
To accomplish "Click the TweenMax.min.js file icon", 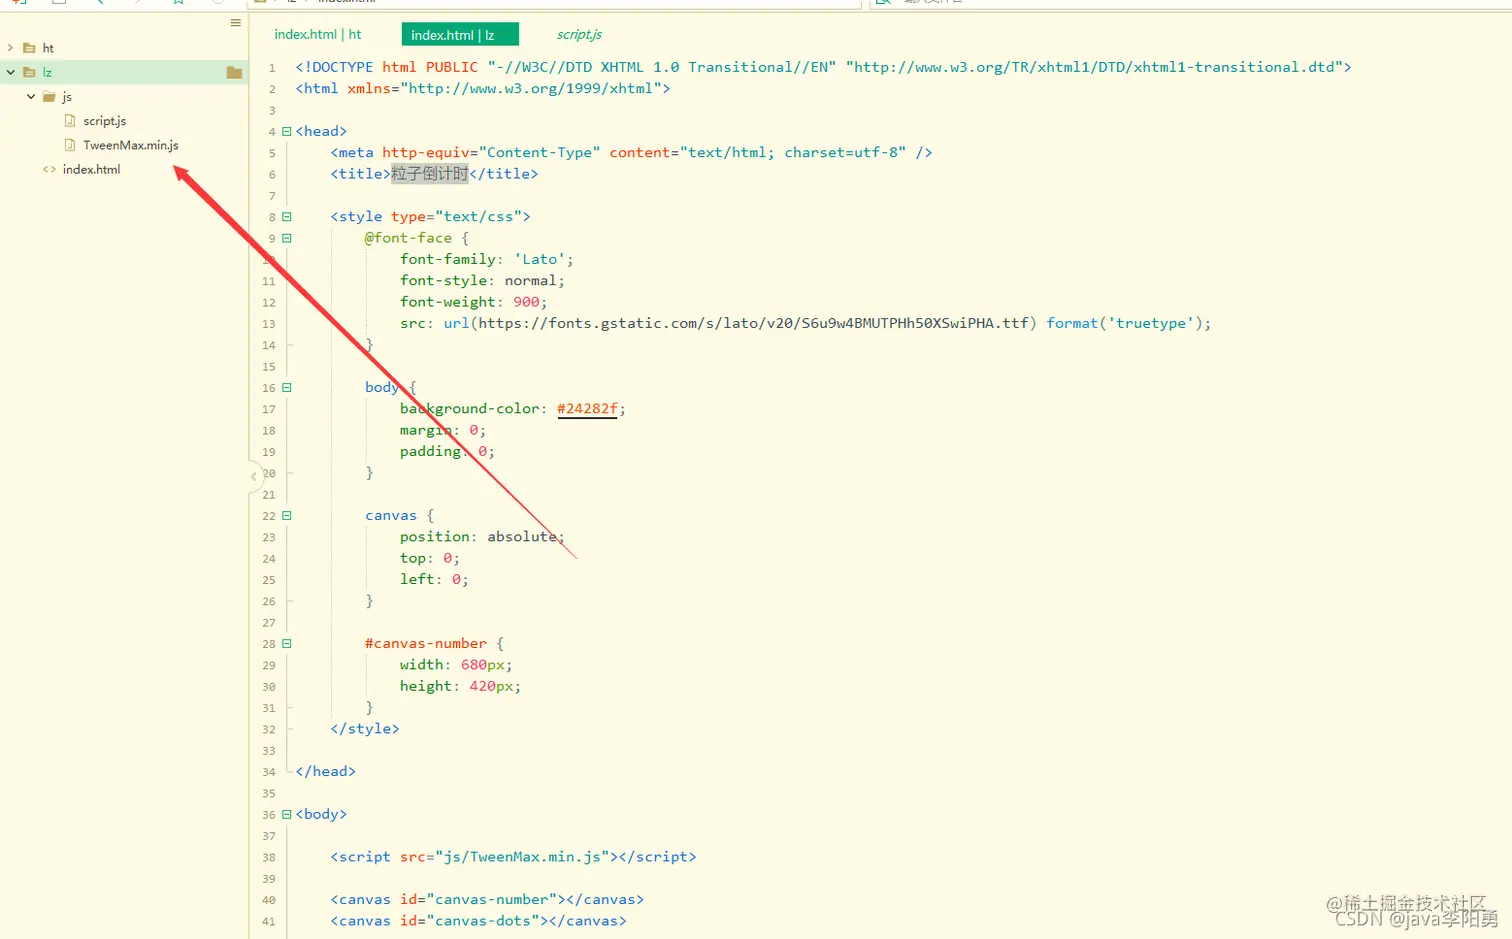I will point(70,145).
